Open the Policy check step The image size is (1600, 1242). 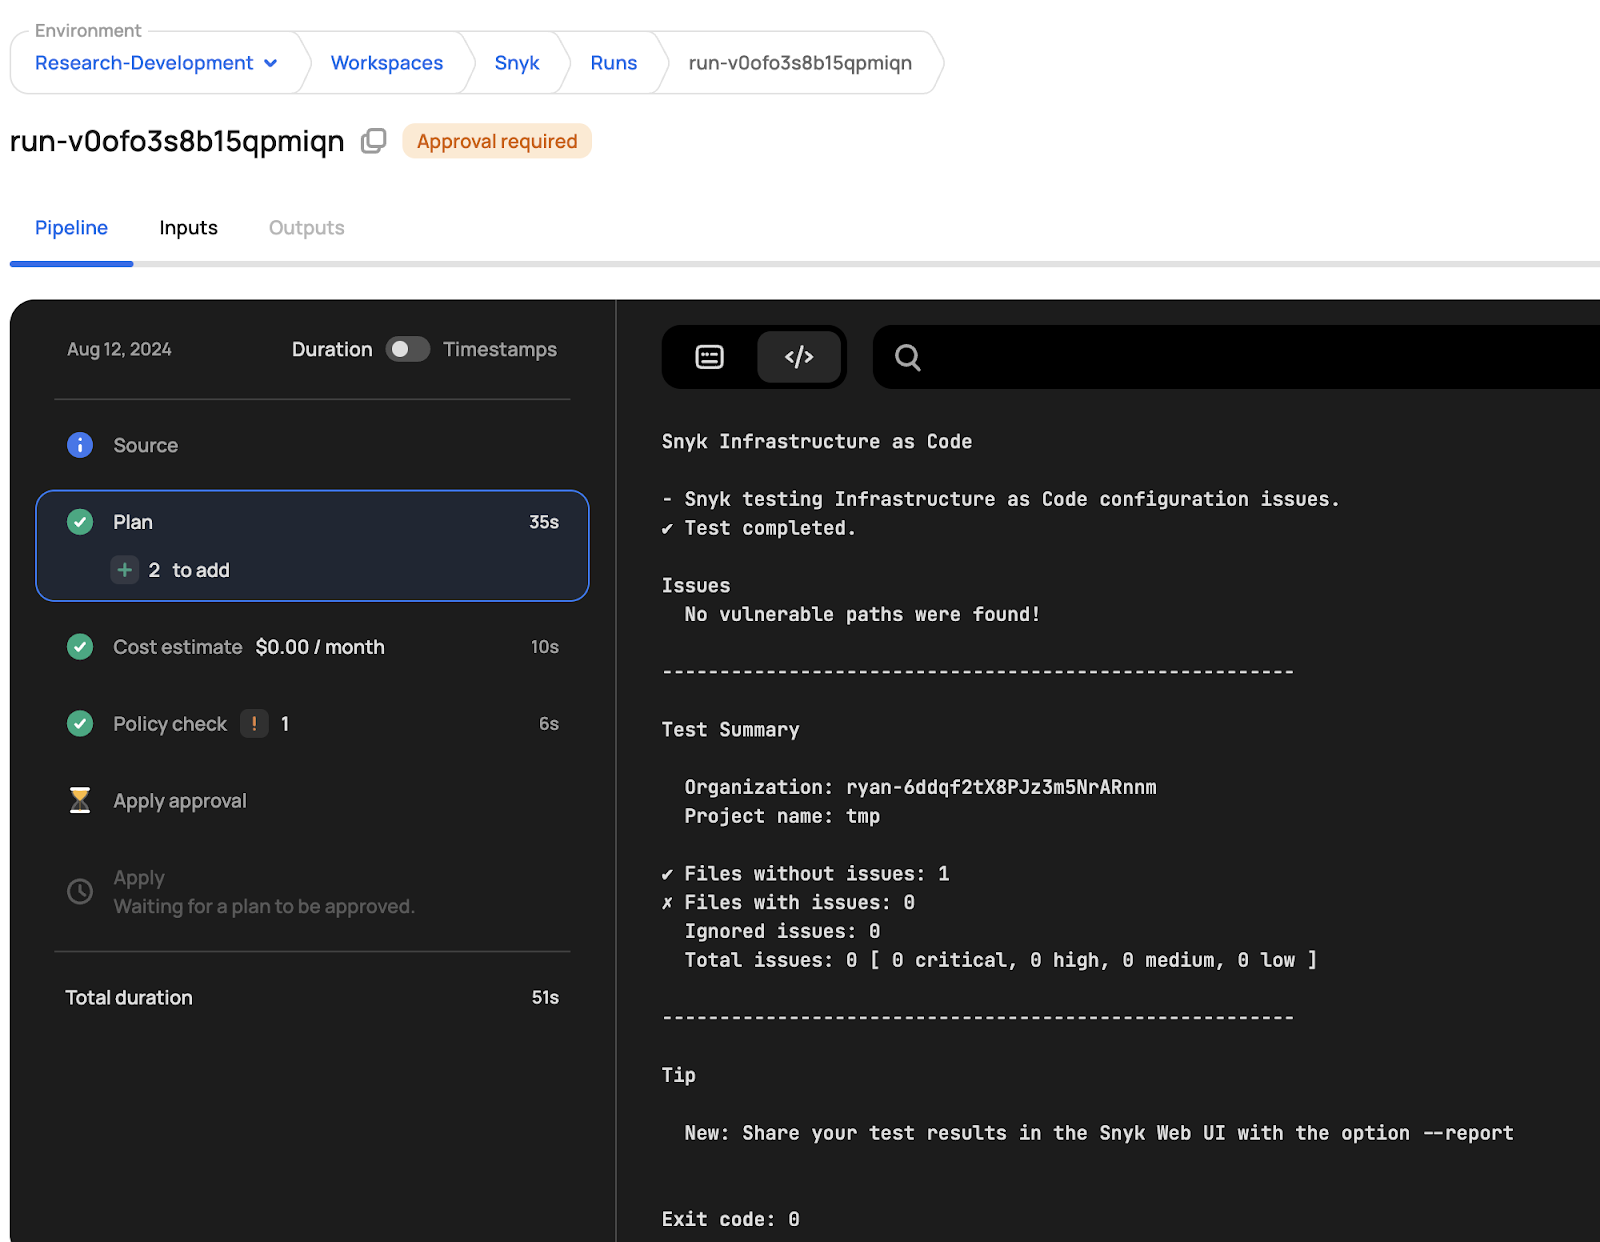click(x=312, y=723)
